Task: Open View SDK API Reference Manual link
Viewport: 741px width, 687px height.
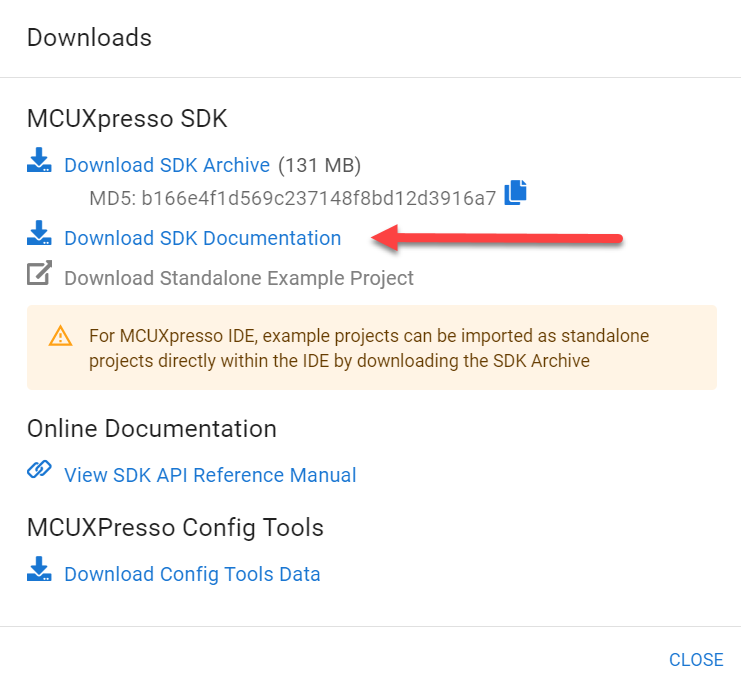Action: click(x=210, y=475)
